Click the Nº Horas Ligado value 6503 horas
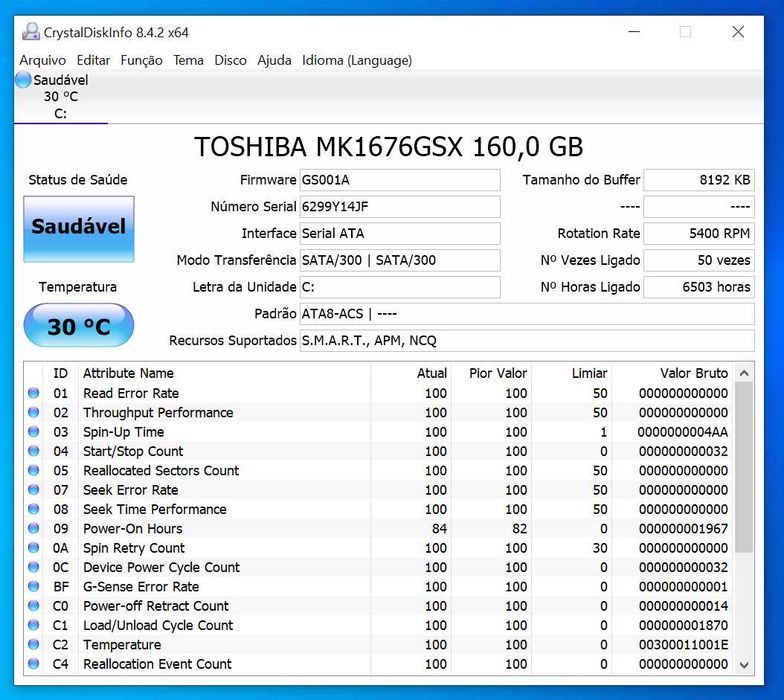 [699, 287]
